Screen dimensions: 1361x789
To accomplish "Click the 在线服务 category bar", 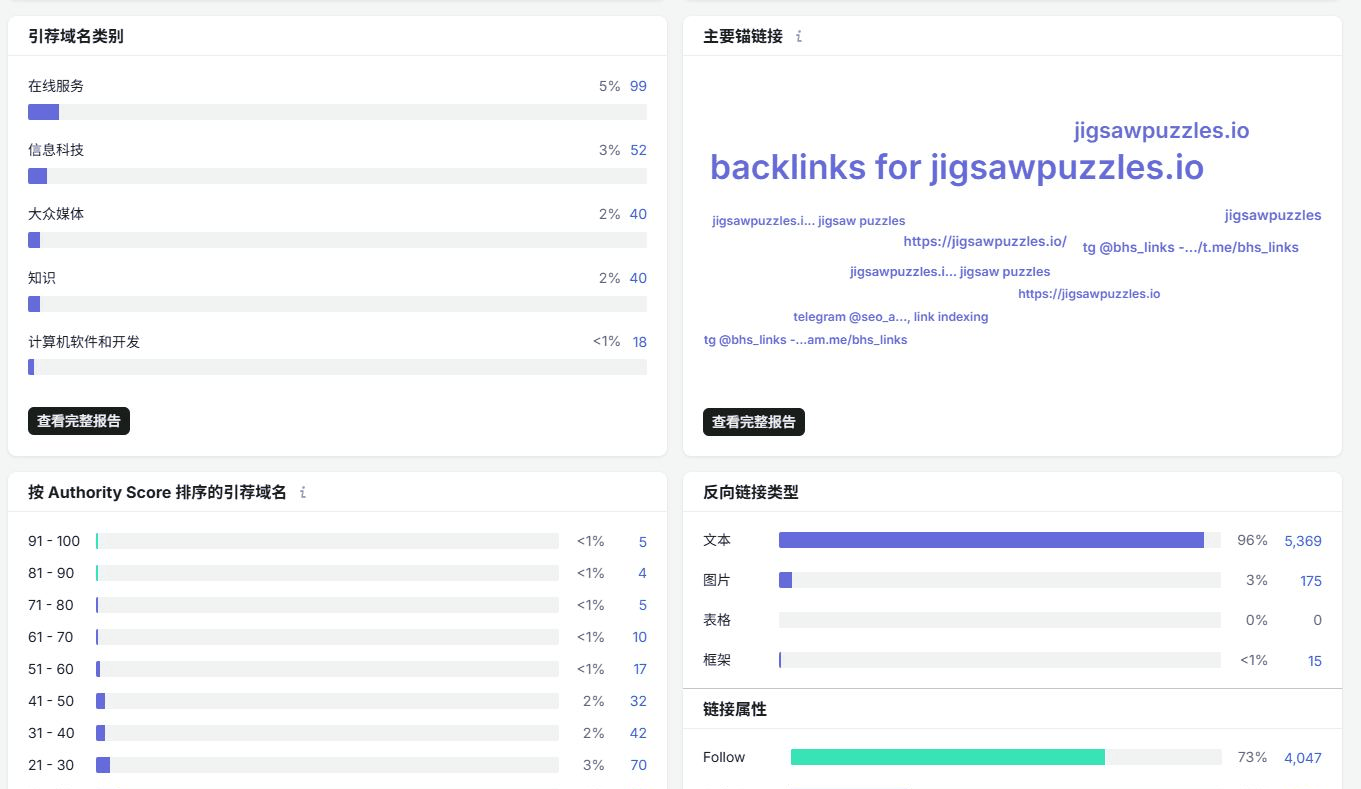I will pos(337,112).
